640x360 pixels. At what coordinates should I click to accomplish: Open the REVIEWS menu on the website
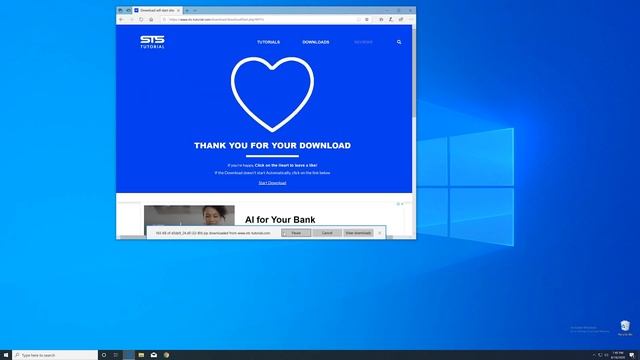(x=363, y=42)
